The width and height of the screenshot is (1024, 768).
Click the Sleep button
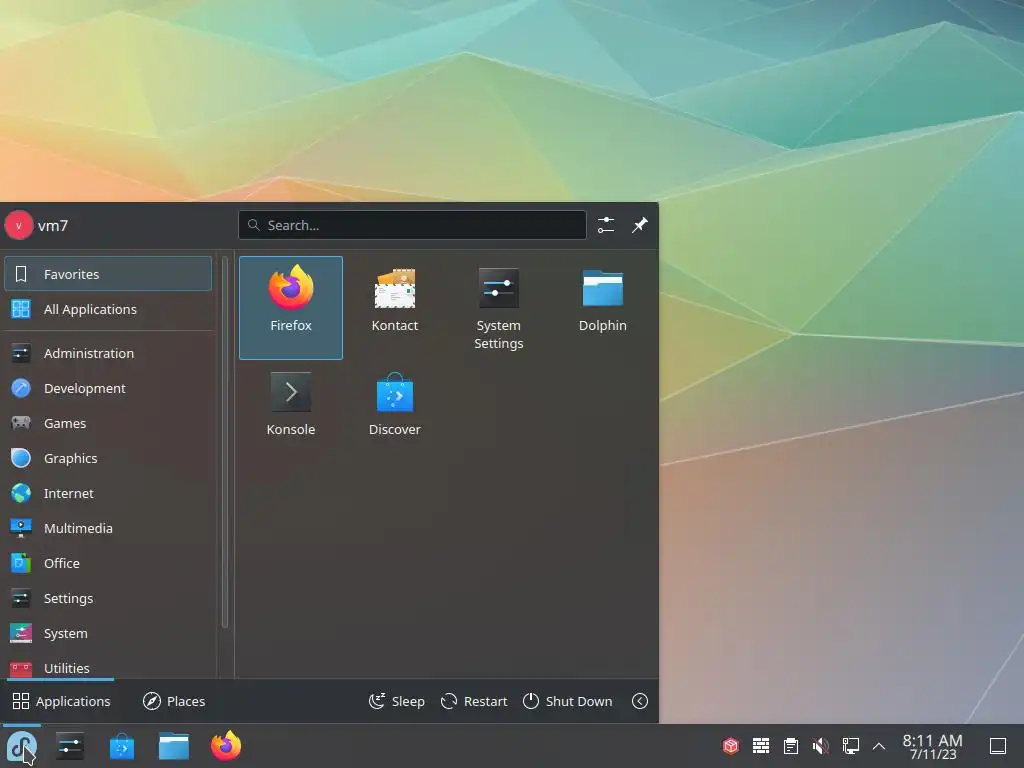[396, 701]
